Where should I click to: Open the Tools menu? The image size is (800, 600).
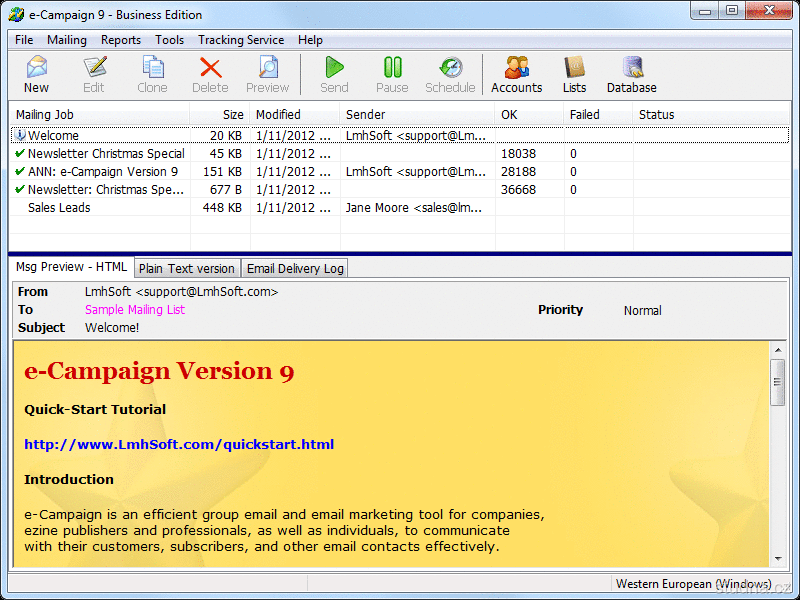click(x=169, y=40)
